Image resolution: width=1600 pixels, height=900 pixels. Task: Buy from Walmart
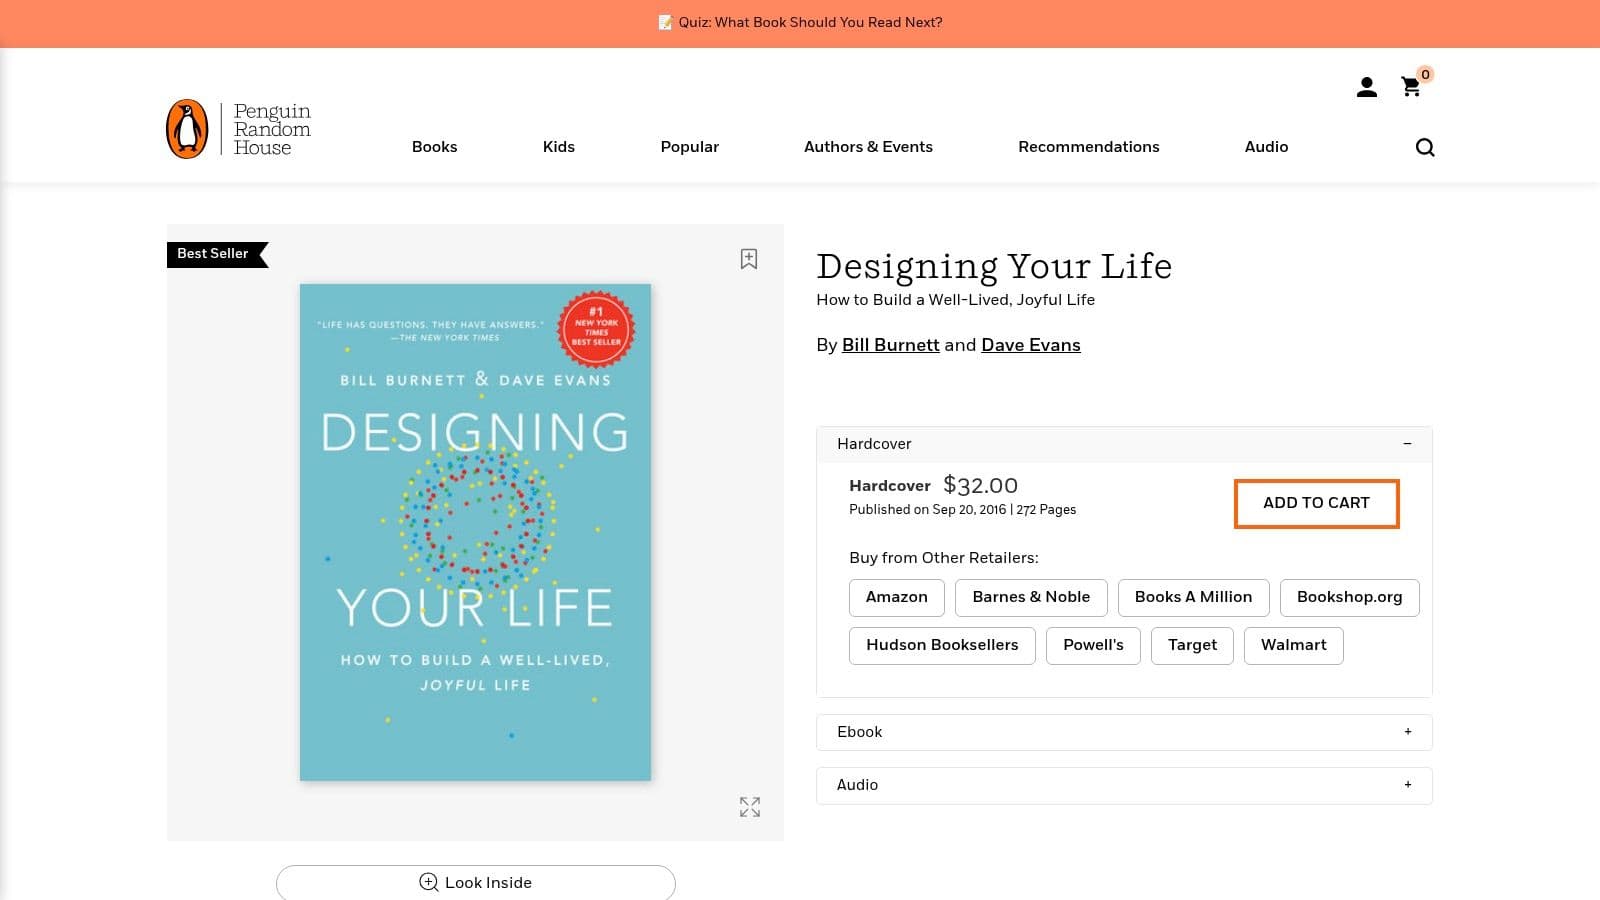[1293, 645]
